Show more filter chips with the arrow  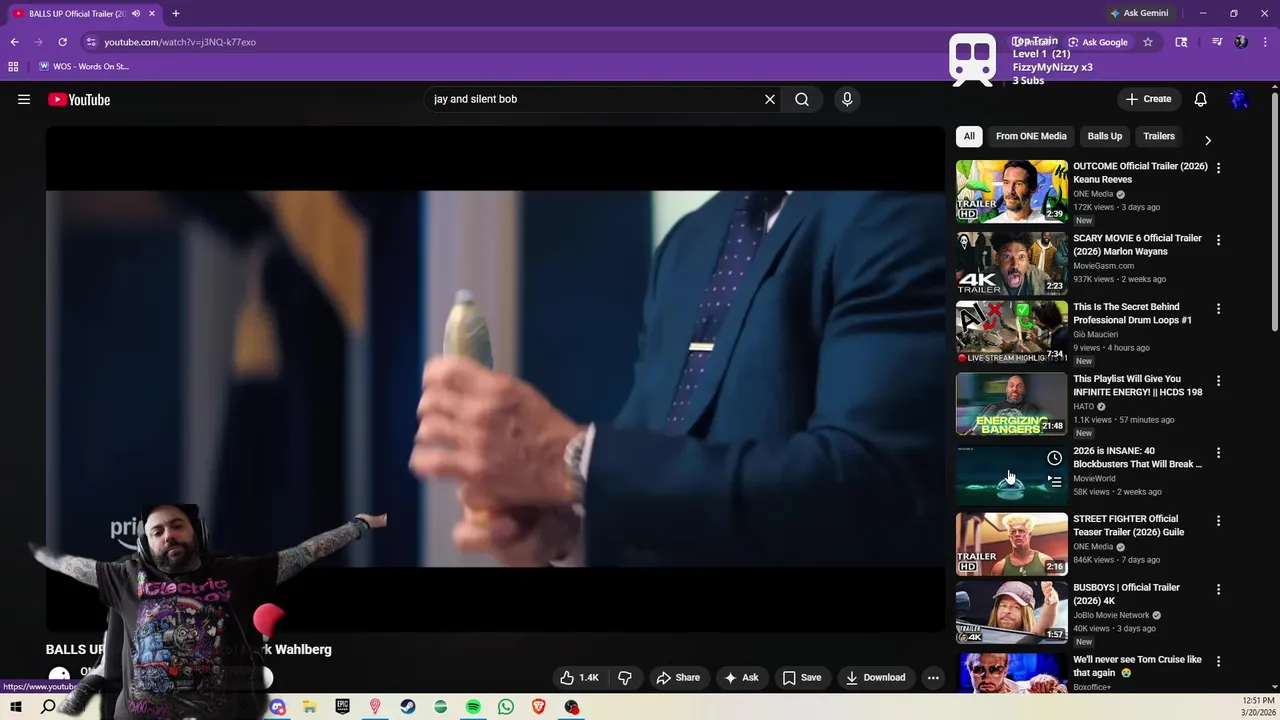click(x=1207, y=140)
